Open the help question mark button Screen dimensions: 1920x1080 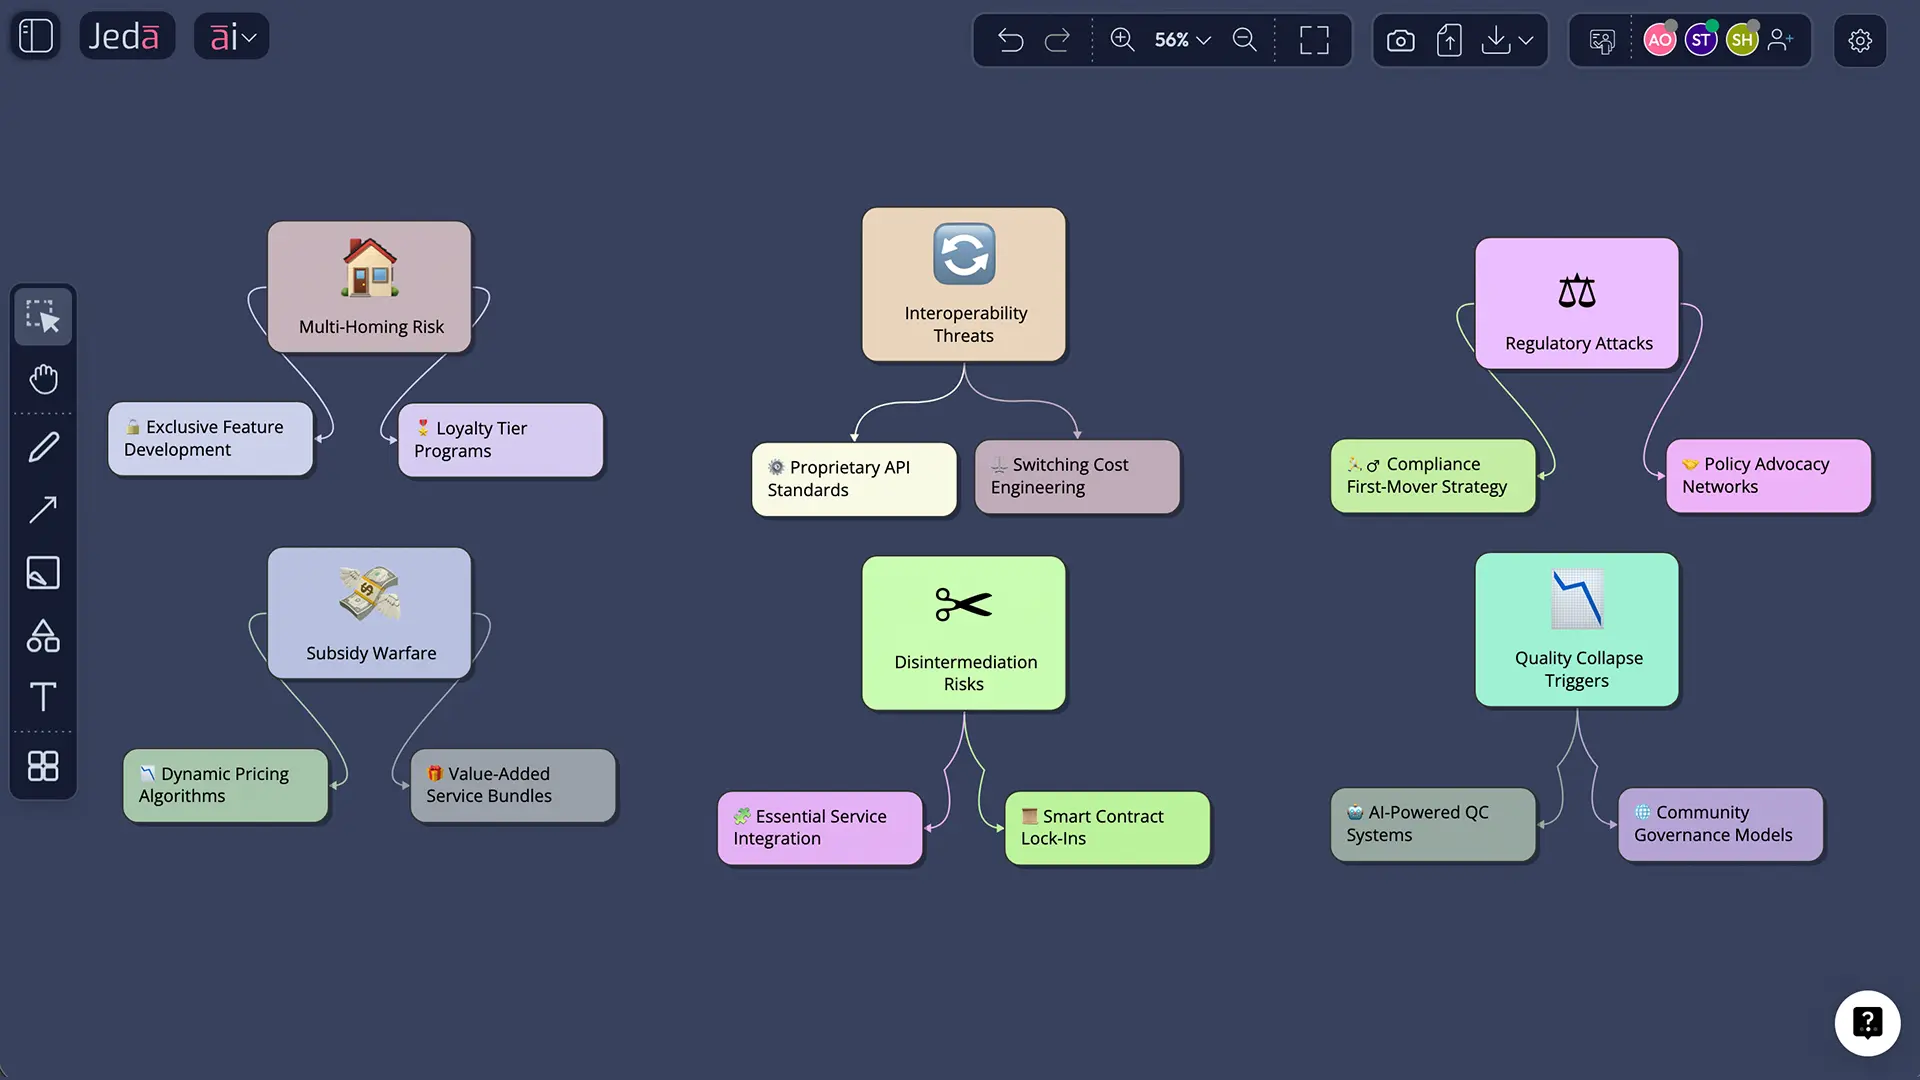pyautogui.click(x=1867, y=1022)
